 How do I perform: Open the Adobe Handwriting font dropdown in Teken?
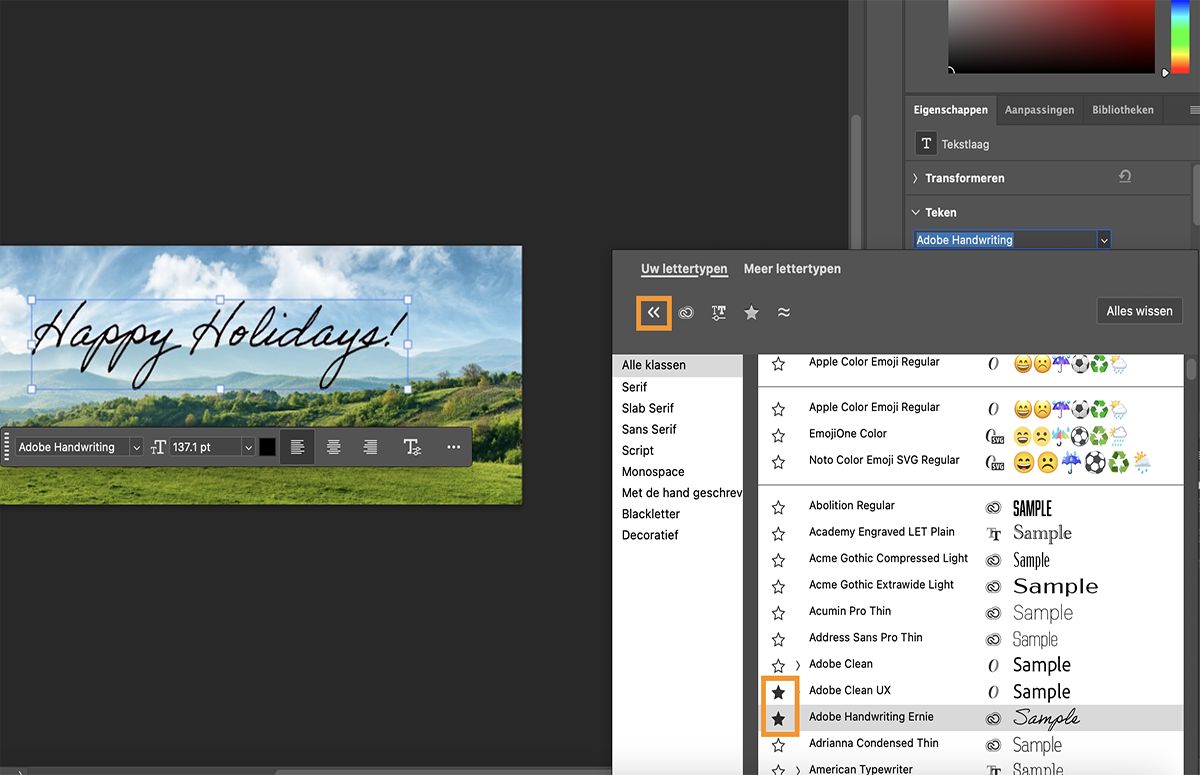point(1103,239)
